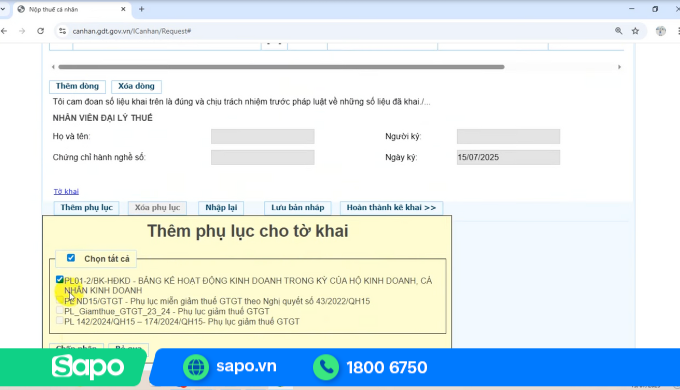Reload the page with refresh icon
The image size is (680, 390).
(x=40, y=31)
